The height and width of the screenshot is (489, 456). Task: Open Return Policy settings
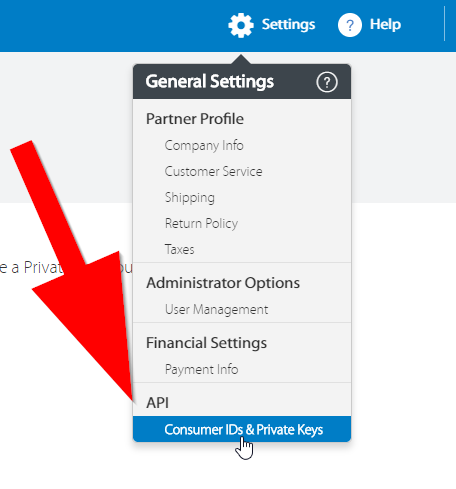(x=201, y=223)
